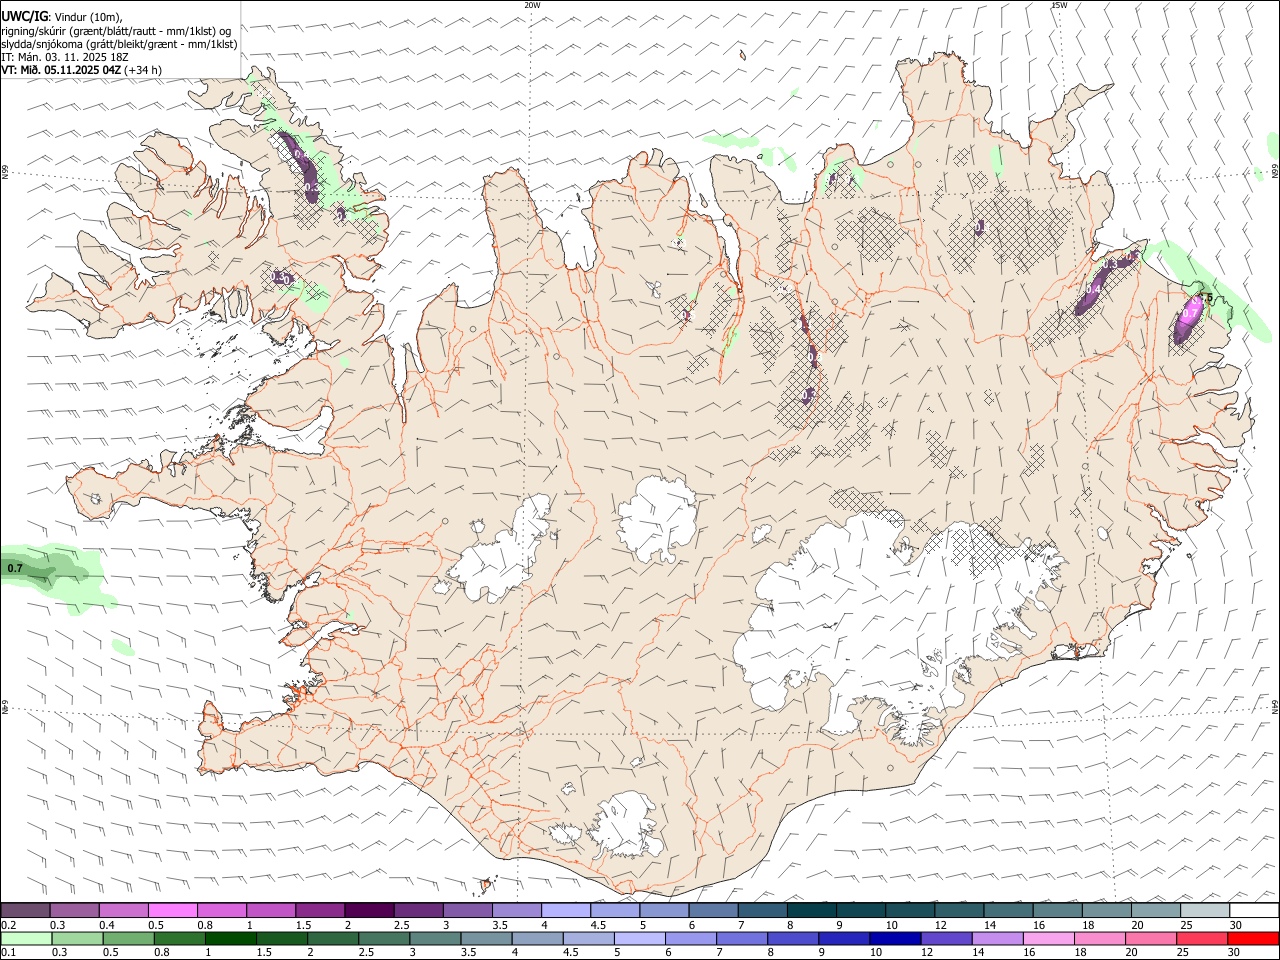Pick the white swatch after 30 in top row
The width and height of the screenshot is (1280, 960).
pos(1254,910)
